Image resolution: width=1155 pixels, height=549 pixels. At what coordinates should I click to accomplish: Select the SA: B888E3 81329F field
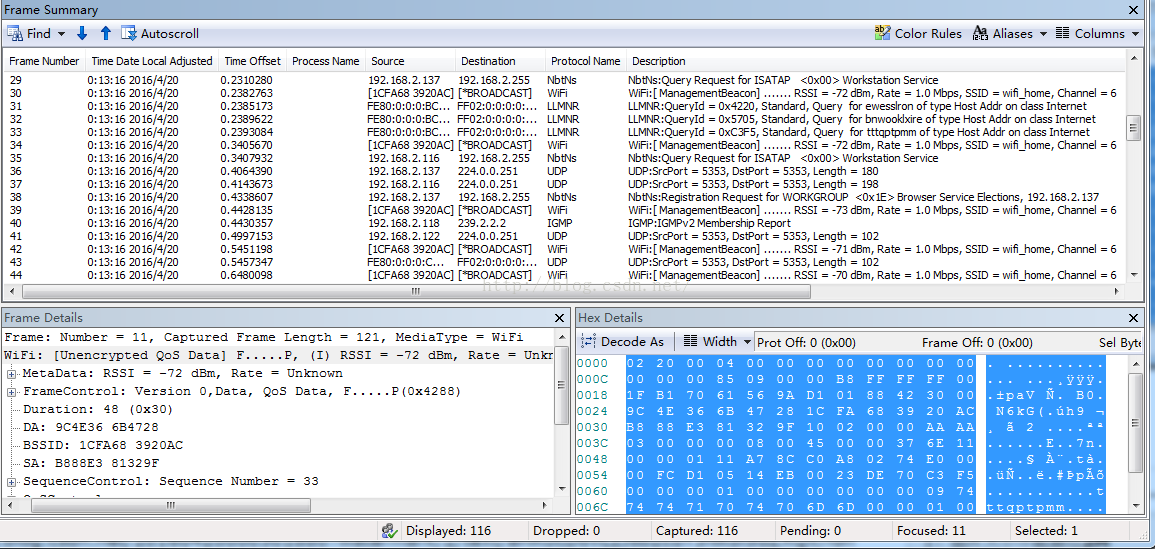click(91, 463)
